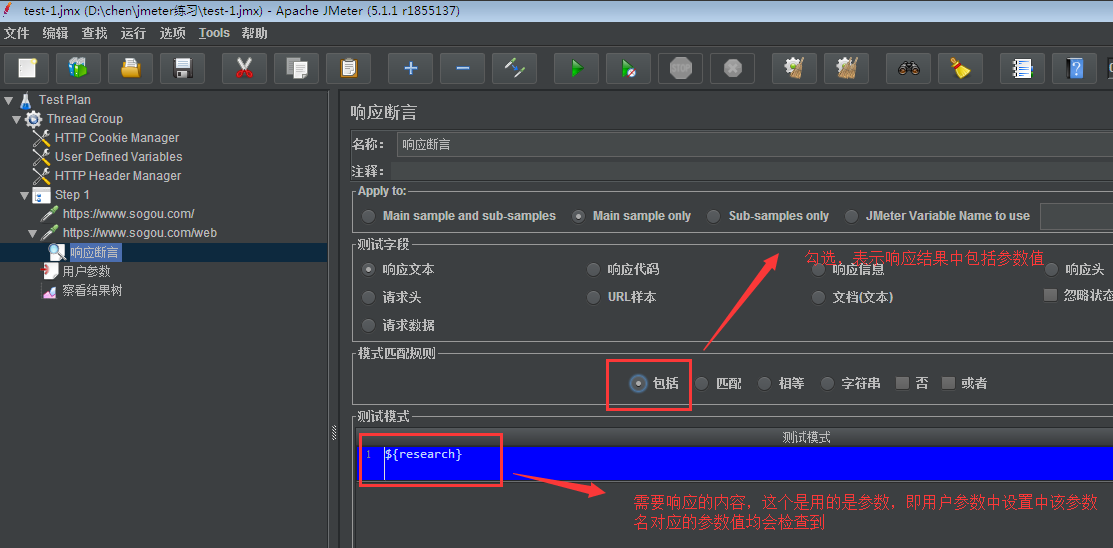This screenshot has height=548, width=1113.
Task: Select 响应断言 in the tree
Action: pos(95,252)
